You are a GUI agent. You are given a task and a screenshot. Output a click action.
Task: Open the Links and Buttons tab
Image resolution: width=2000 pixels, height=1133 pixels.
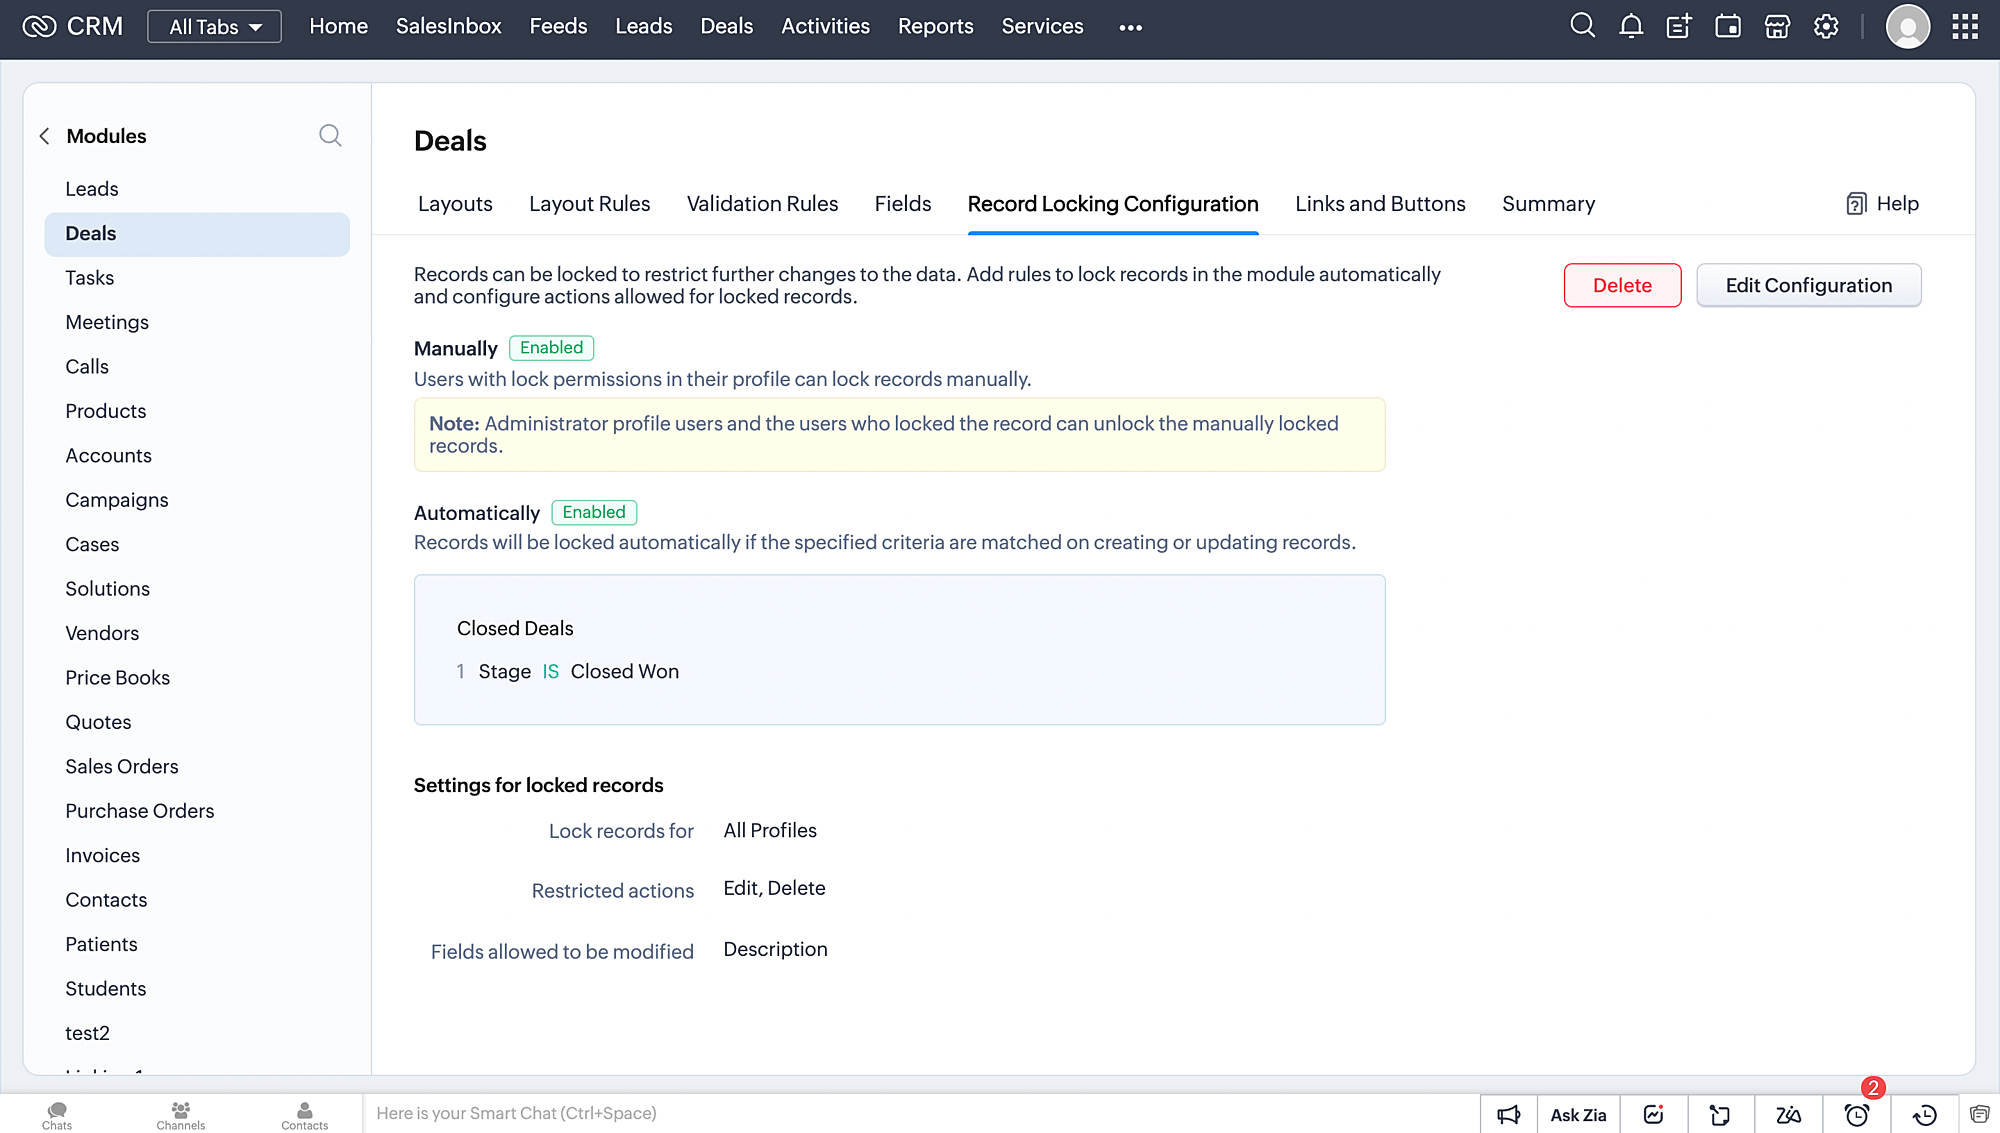pos(1380,204)
